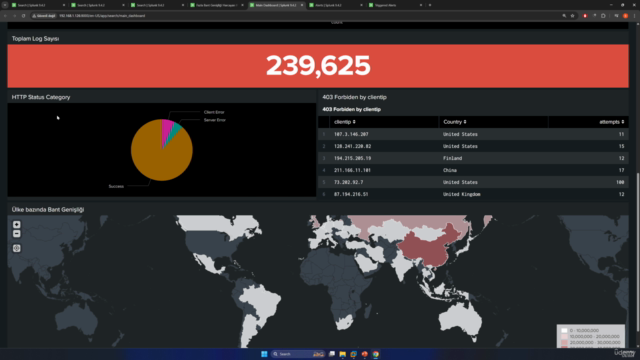The height and width of the screenshot is (360, 640).
Task: Open Task View from the taskbar
Action: point(332,354)
